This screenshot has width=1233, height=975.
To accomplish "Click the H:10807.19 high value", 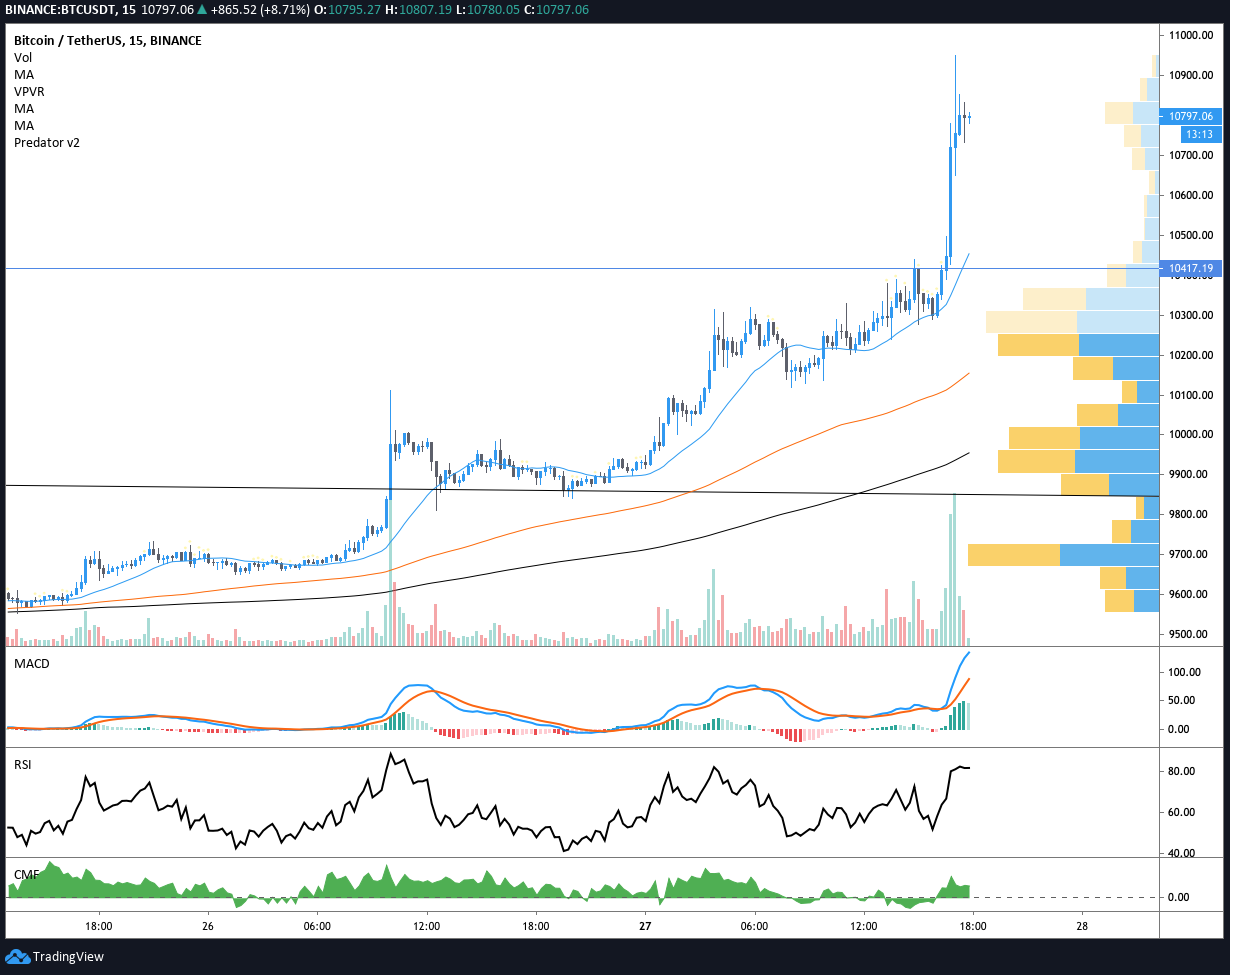I will tap(418, 10).
